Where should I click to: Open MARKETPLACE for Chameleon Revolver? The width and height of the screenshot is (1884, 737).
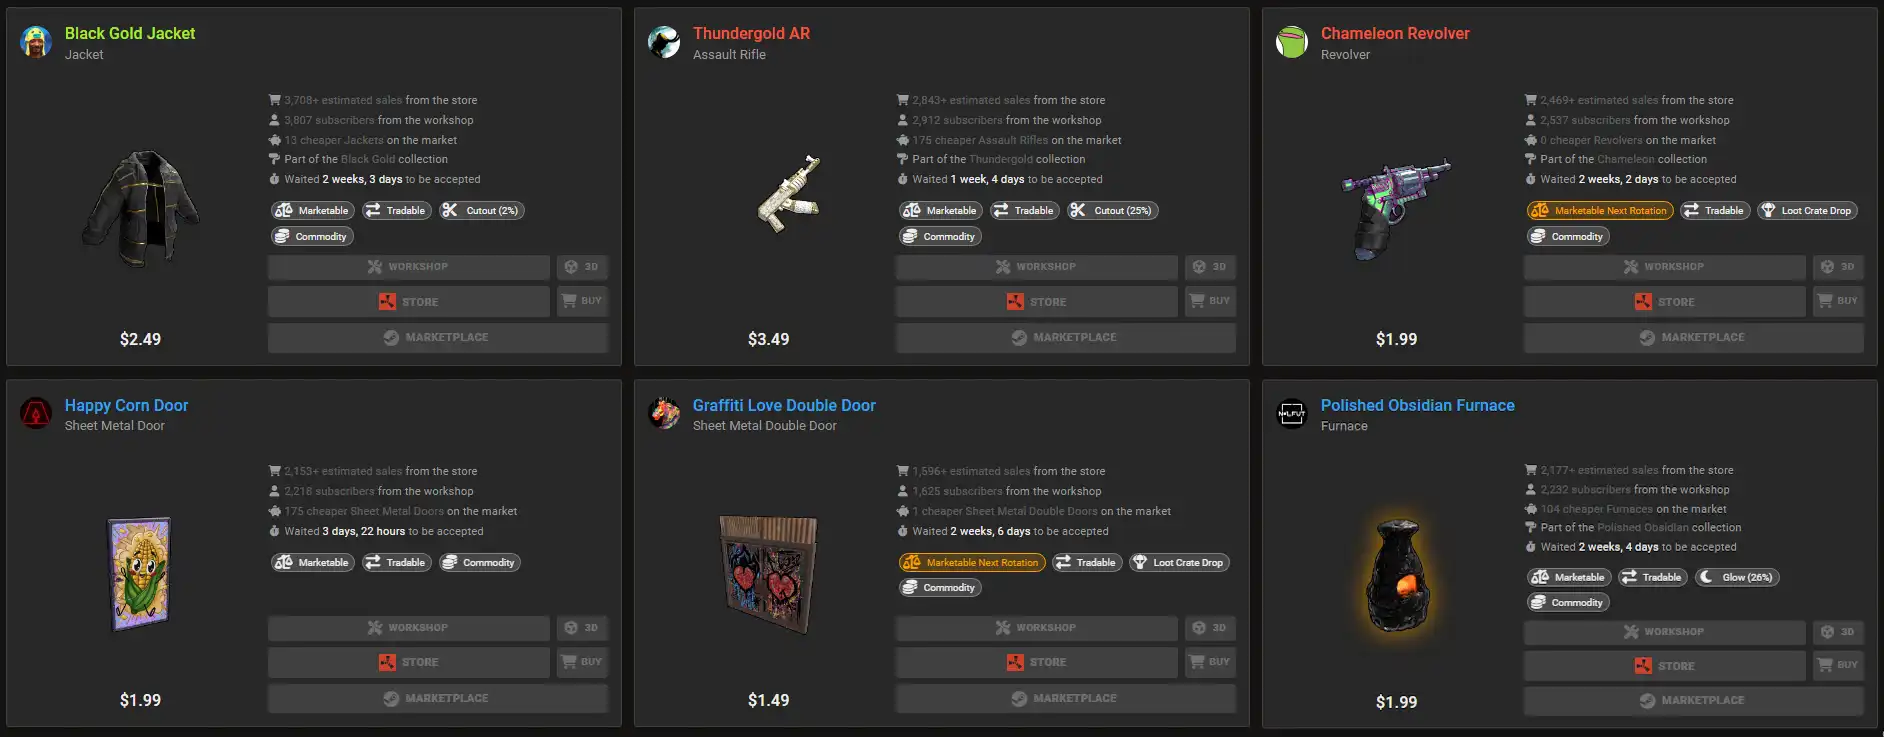(1693, 338)
